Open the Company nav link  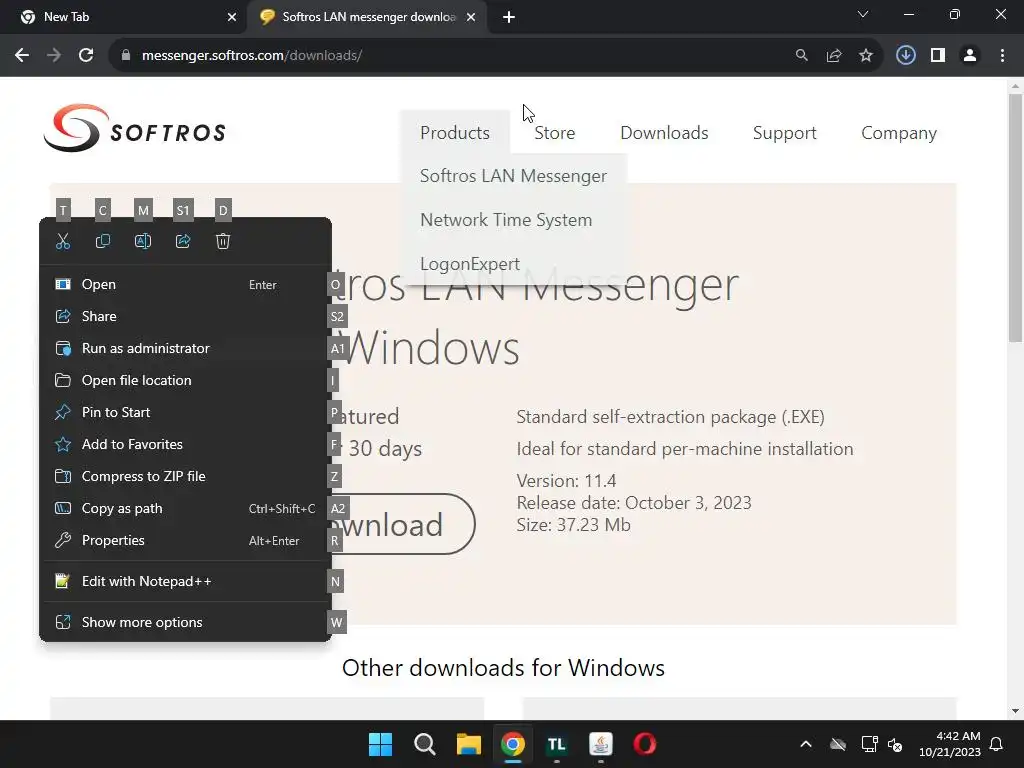pos(899,133)
